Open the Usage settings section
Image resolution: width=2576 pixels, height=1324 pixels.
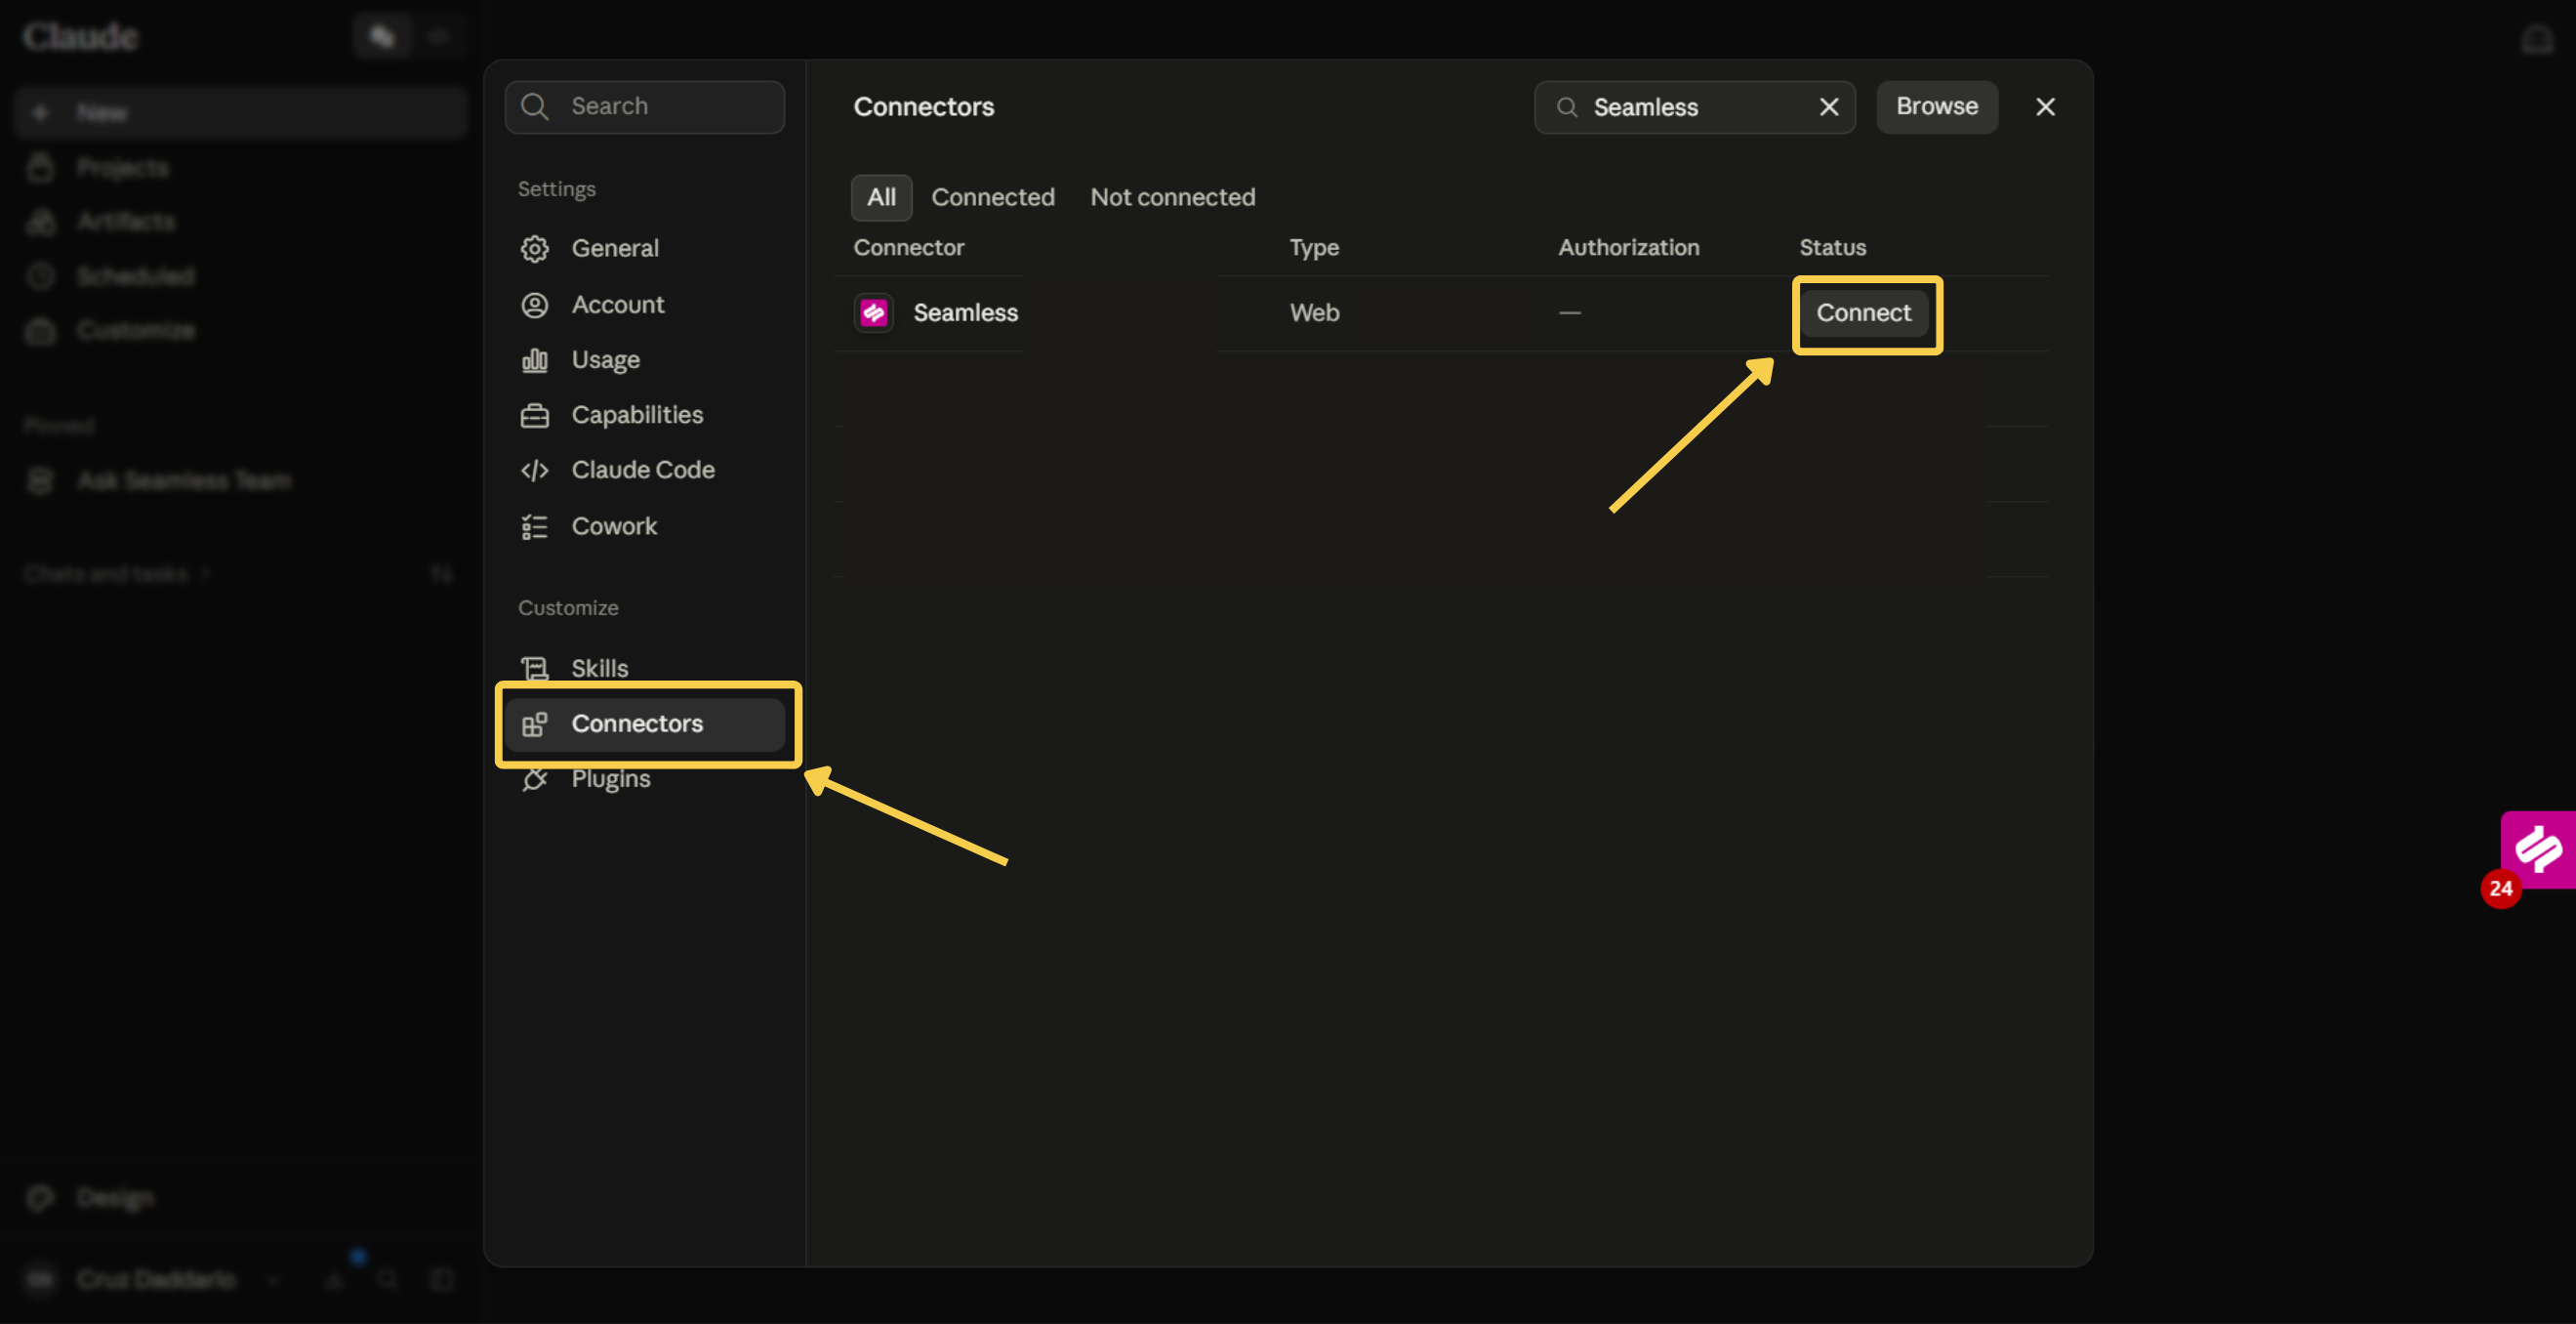pos(644,360)
